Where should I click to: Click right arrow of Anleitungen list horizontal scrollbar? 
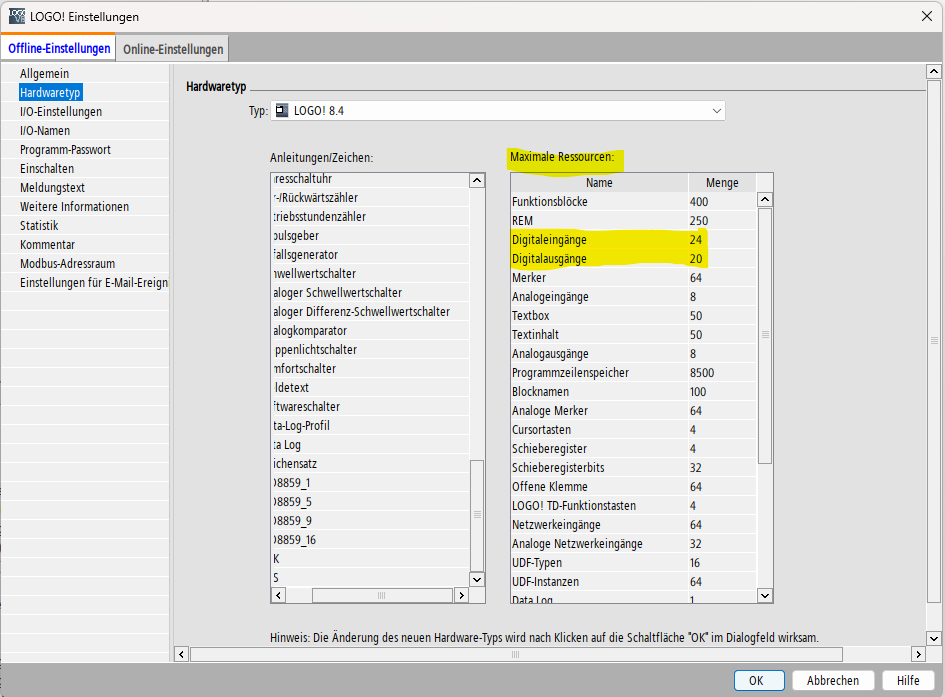(461, 595)
